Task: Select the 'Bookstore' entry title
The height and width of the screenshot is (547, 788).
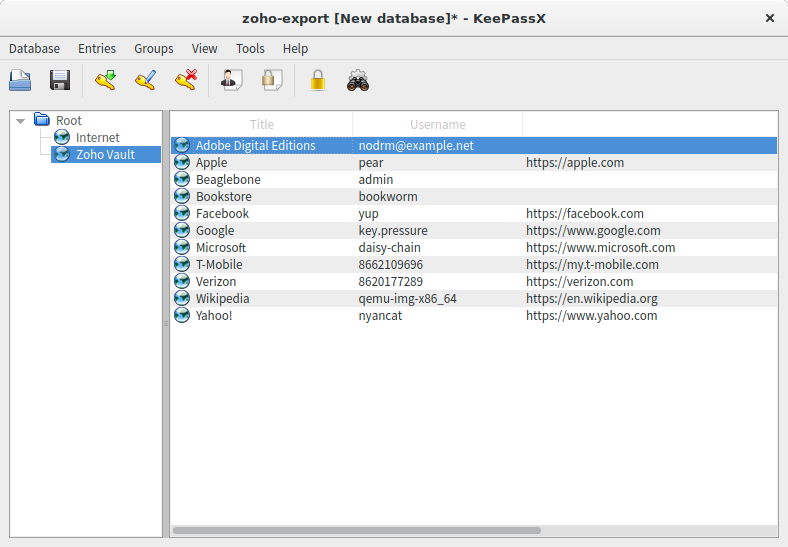Action: point(224,197)
